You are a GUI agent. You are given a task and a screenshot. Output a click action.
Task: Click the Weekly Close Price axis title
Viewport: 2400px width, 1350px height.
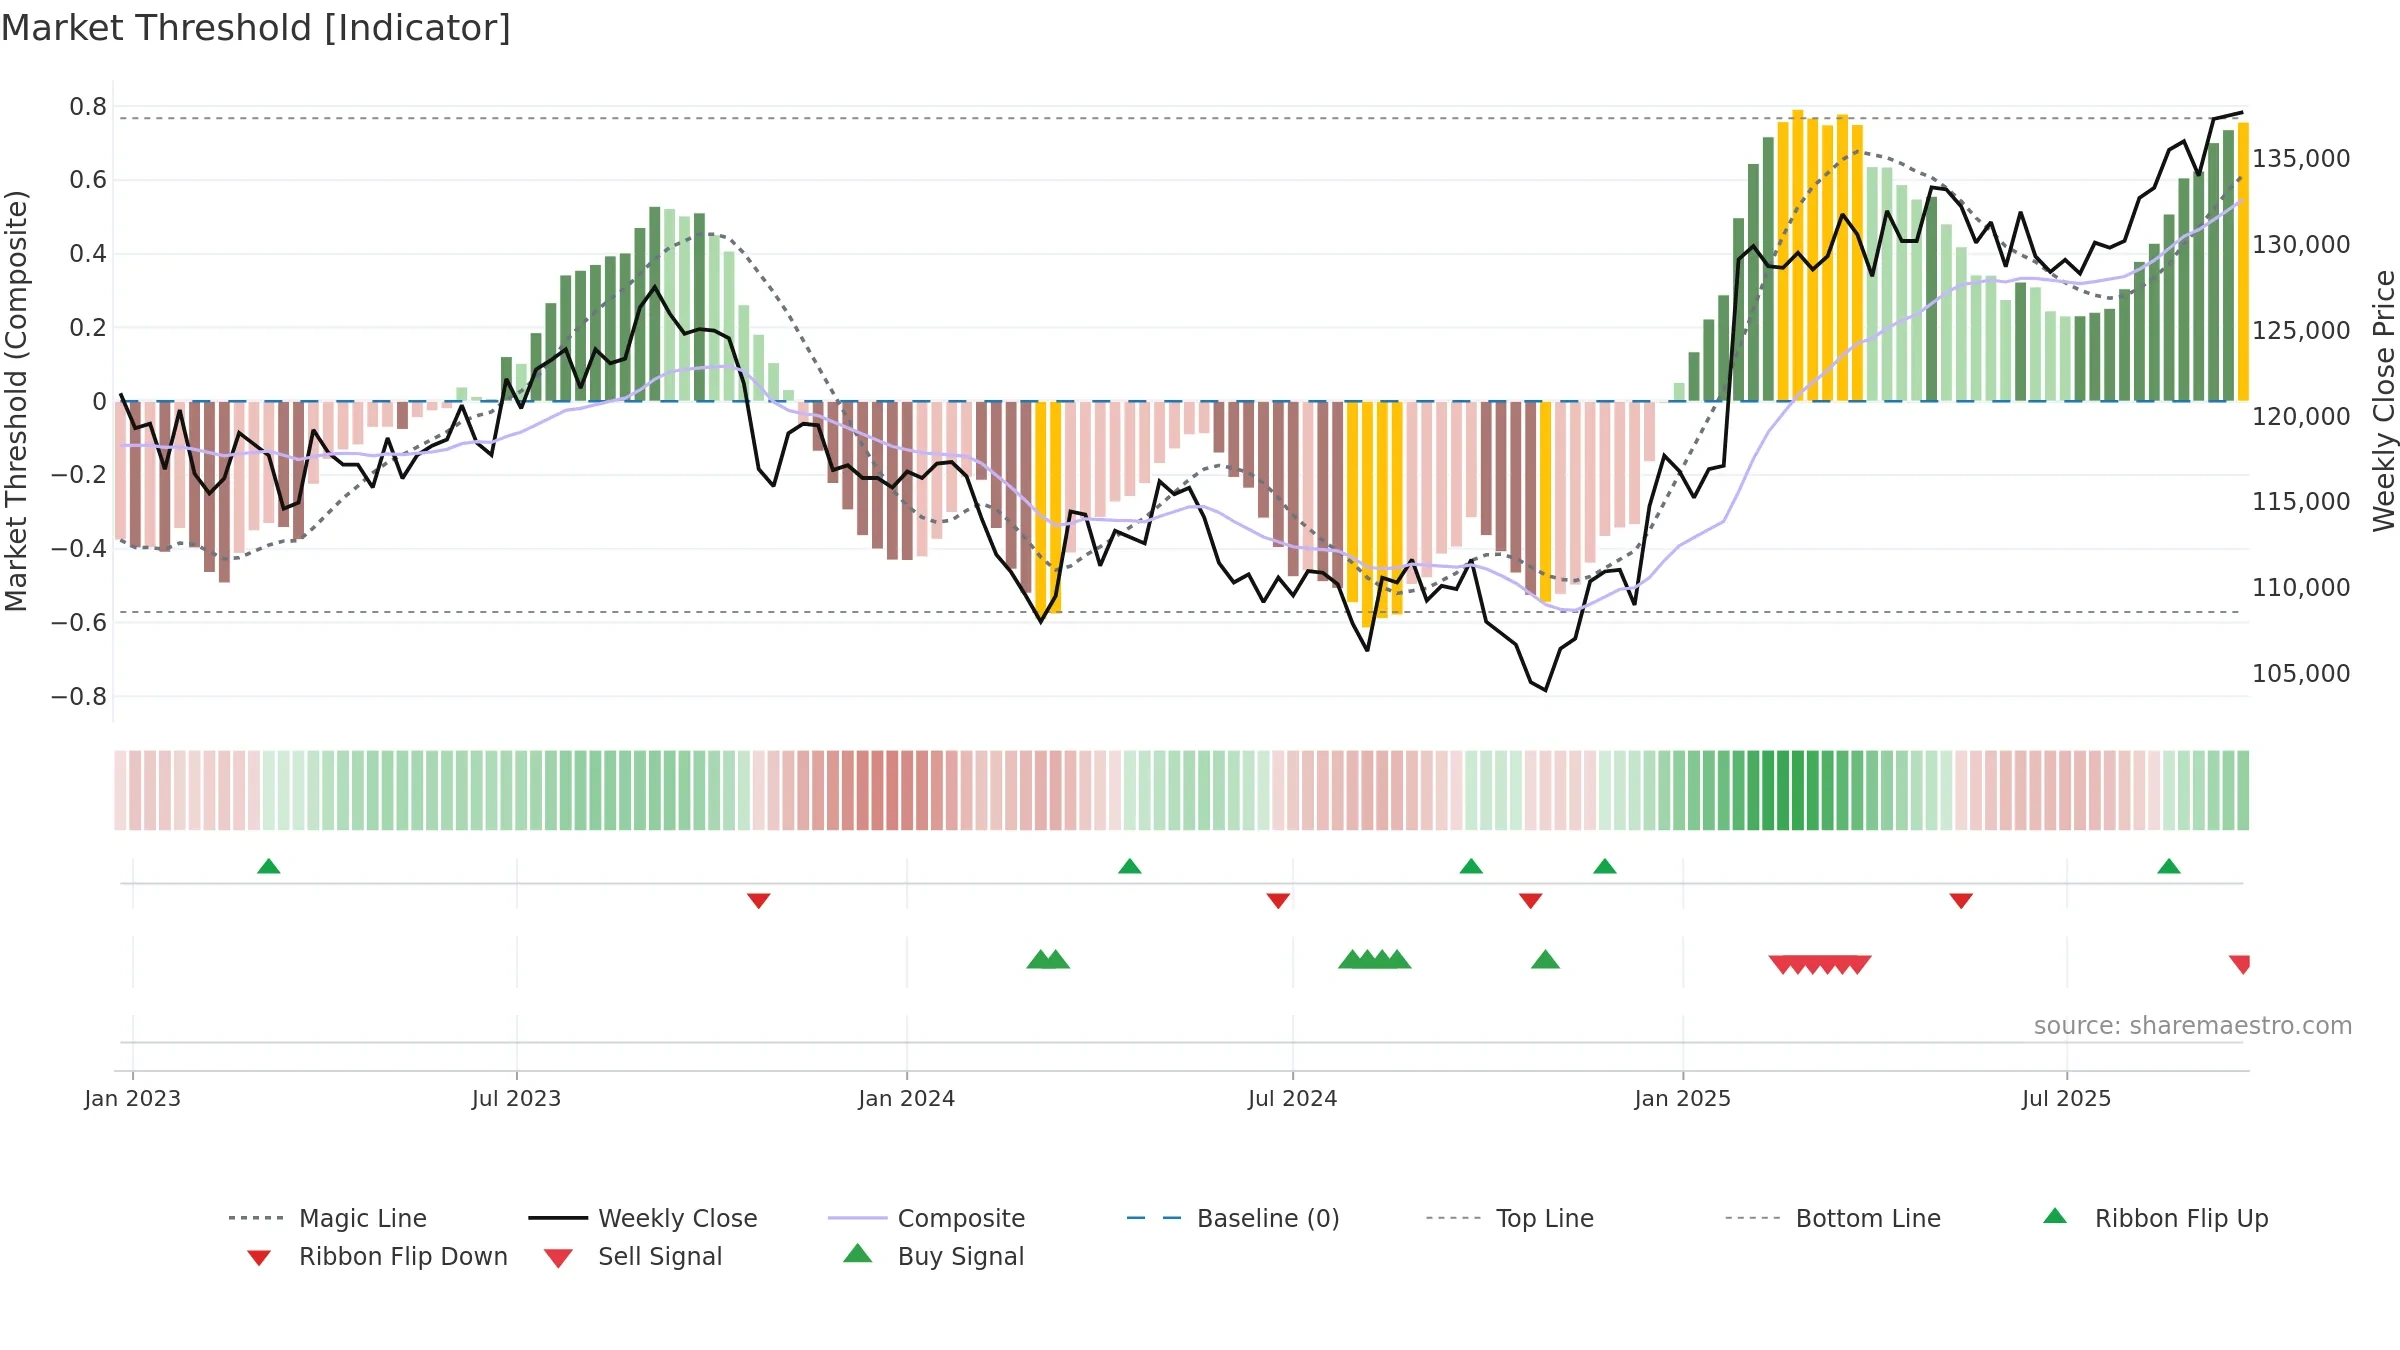point(2384,400)
